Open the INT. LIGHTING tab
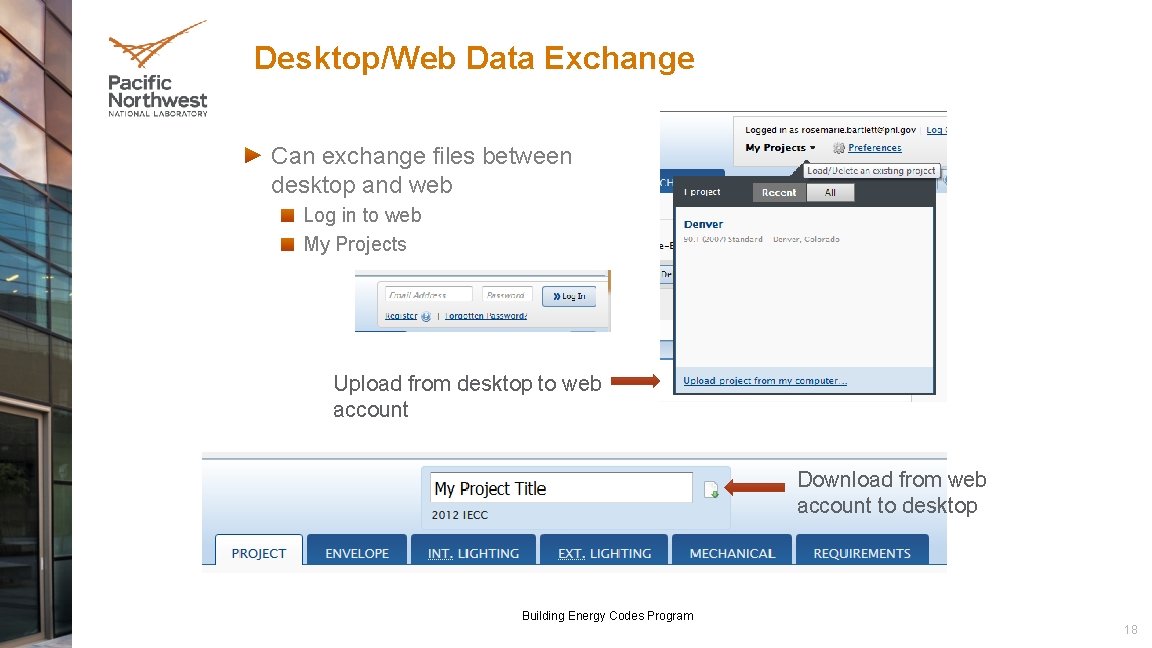 click(474, 552)
